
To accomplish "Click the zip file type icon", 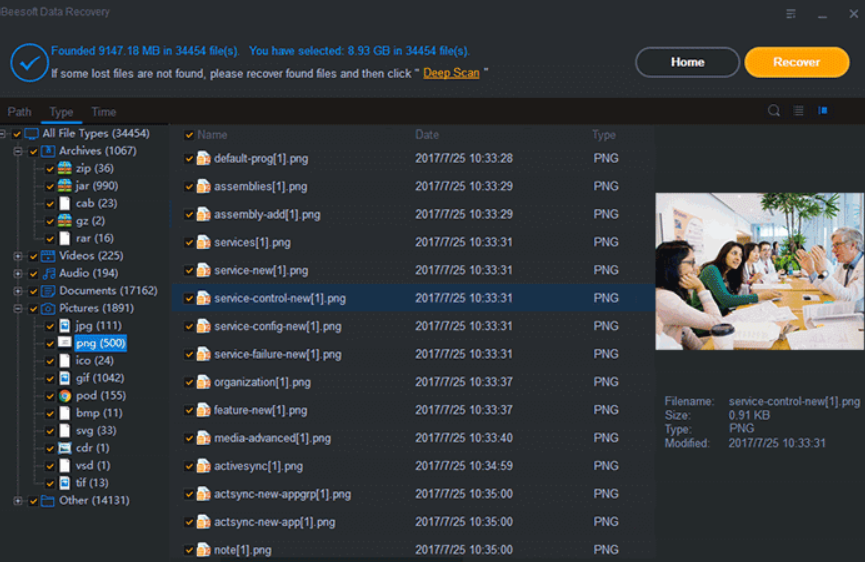I will [65, 168].
